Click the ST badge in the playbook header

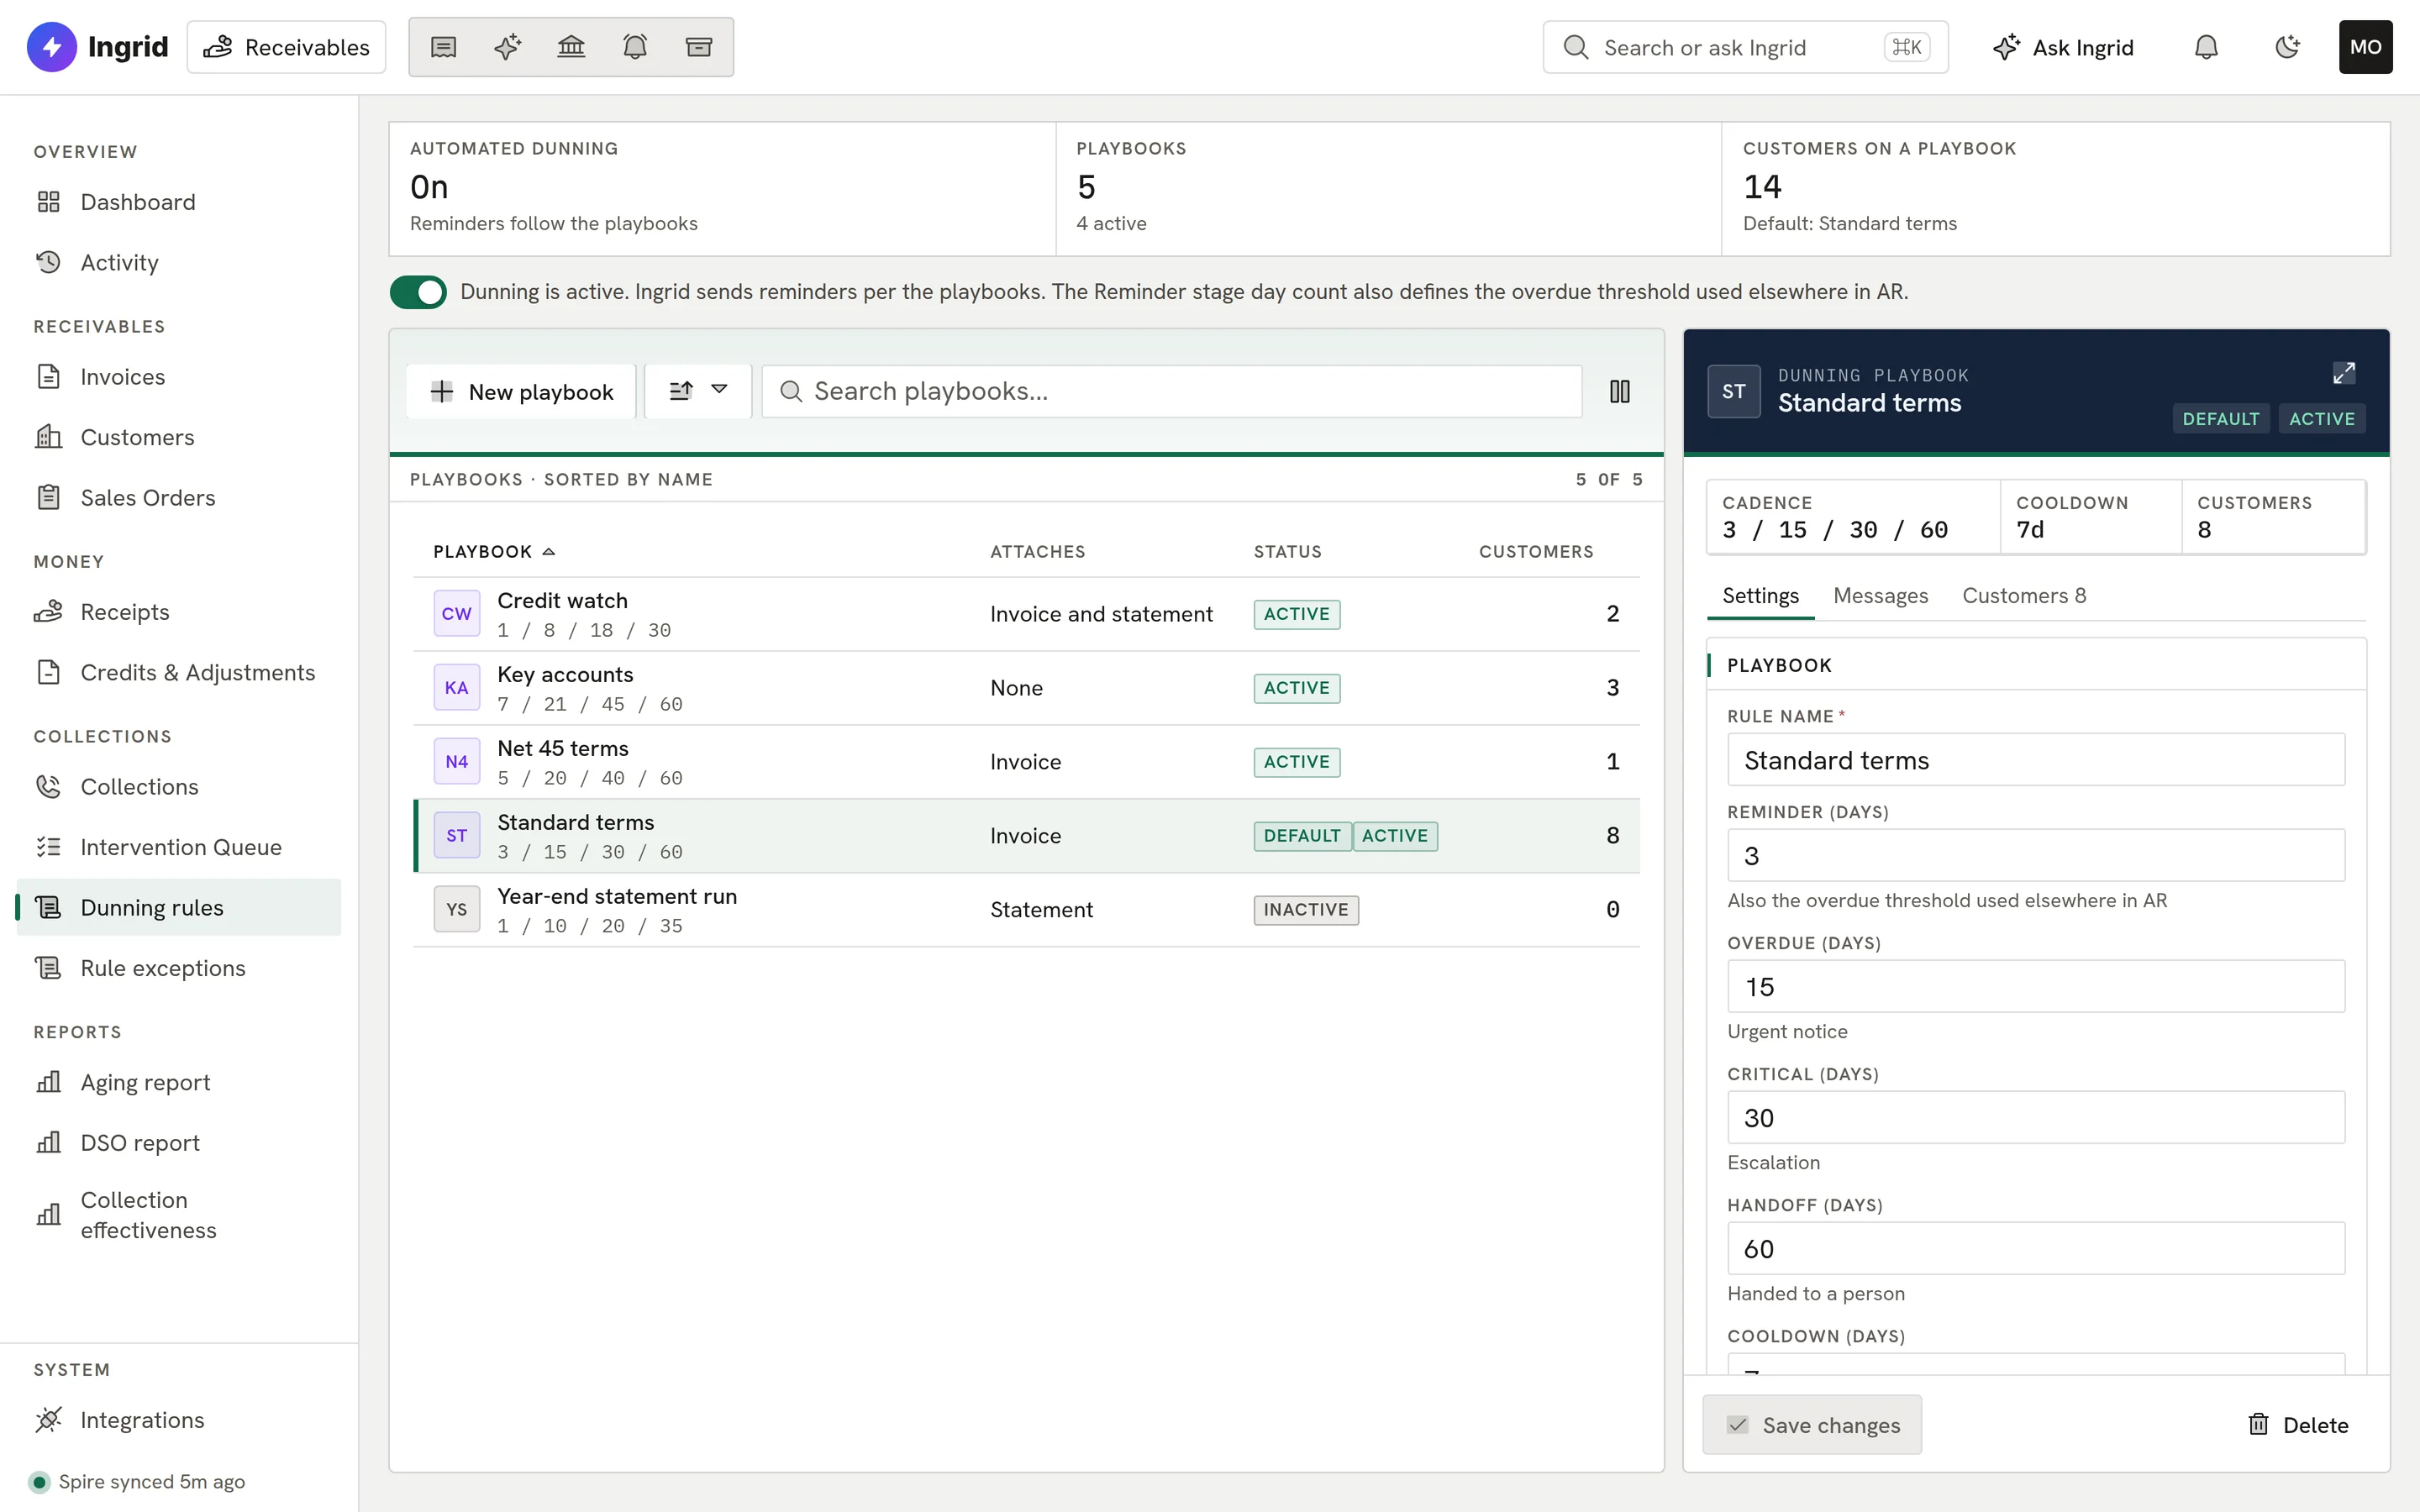click(x=1734, y=391)
